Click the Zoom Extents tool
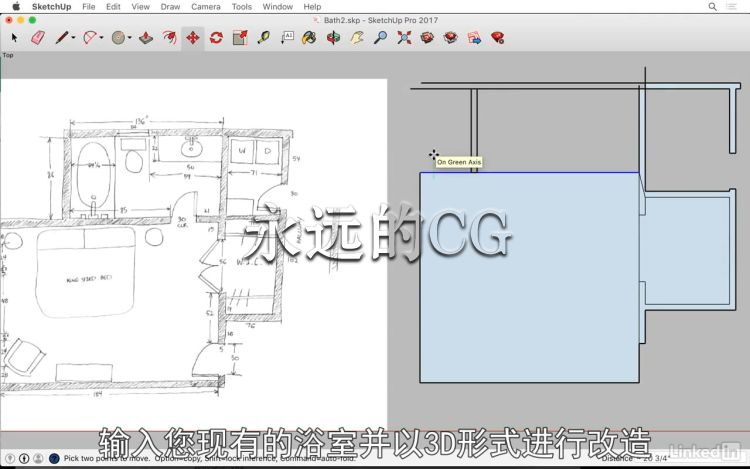The image size is (750, 469). pos(404,37)
